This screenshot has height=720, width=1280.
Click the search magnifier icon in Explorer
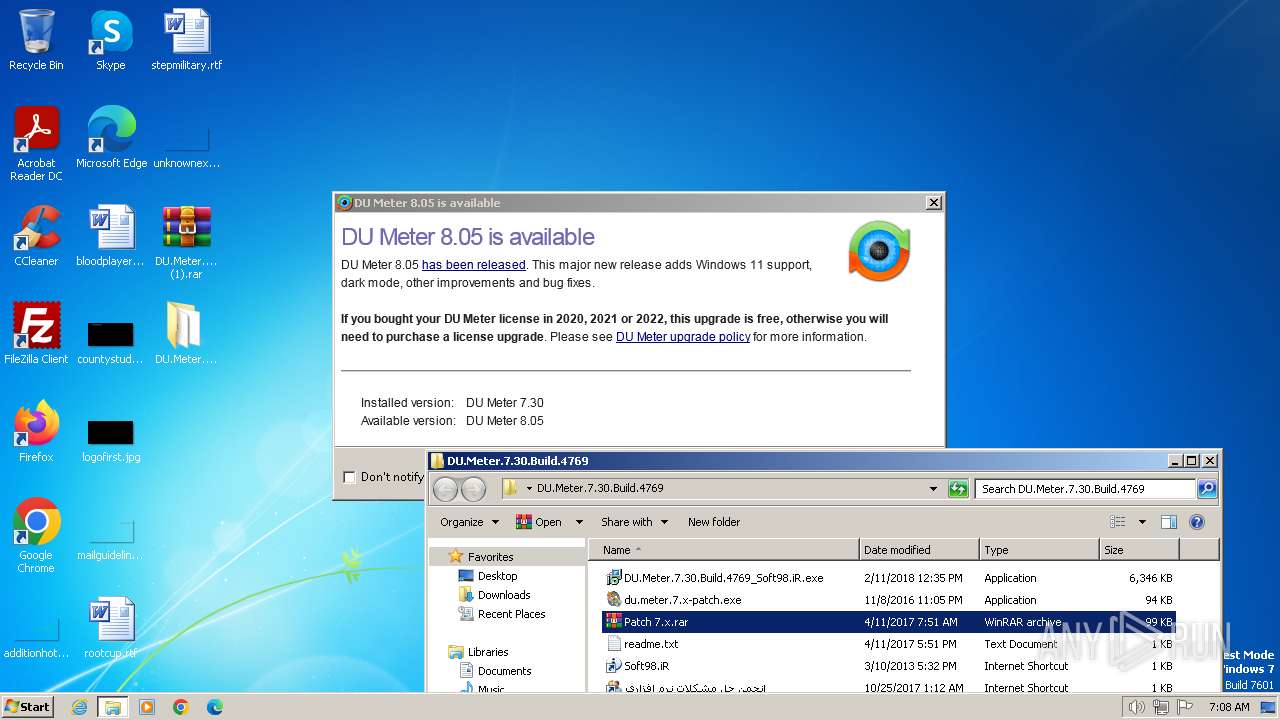click(x=1207, y=489)
